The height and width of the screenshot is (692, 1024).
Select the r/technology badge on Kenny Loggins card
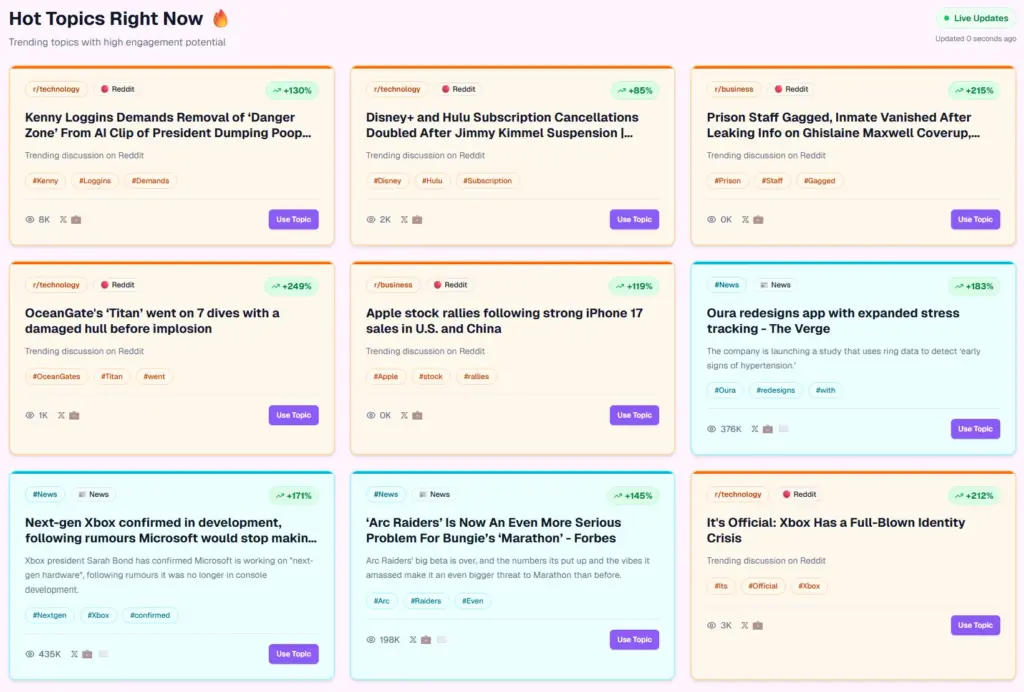click(56, 89)
